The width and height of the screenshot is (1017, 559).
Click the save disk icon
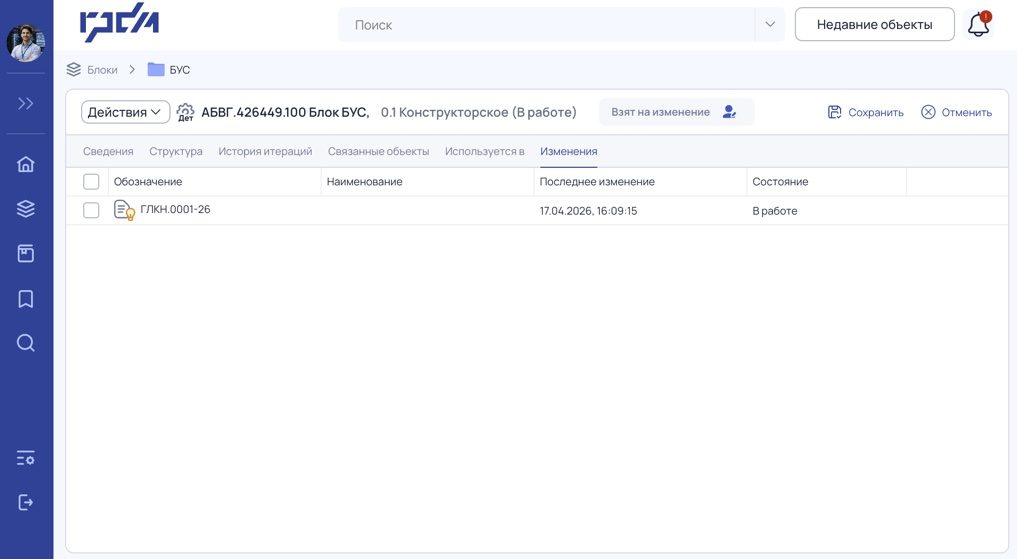pyautogui.click(x=835, y=112)
